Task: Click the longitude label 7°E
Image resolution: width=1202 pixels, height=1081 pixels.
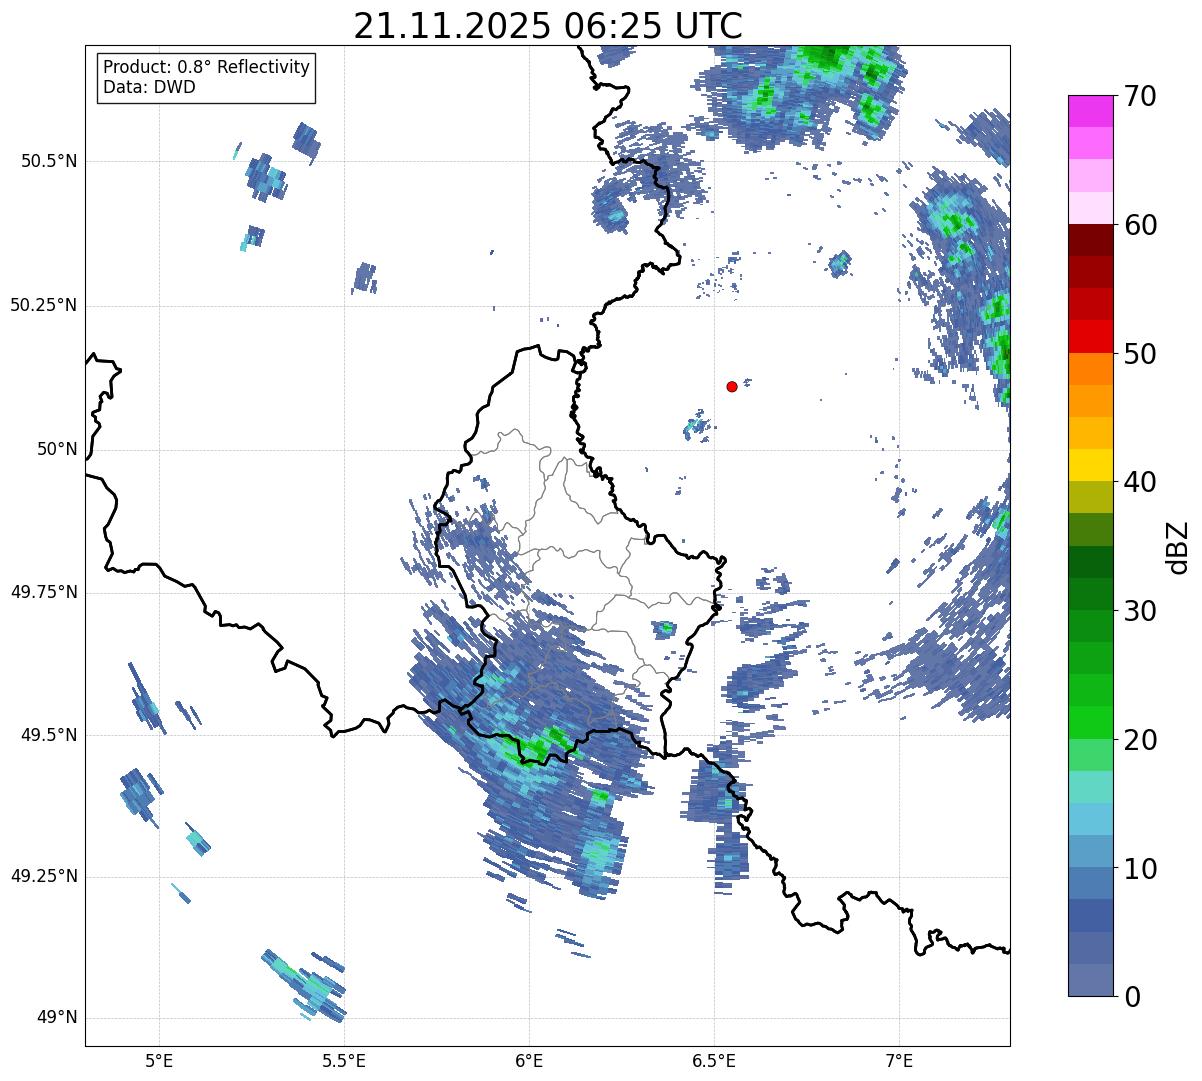Action: [x=899, y=1060]
